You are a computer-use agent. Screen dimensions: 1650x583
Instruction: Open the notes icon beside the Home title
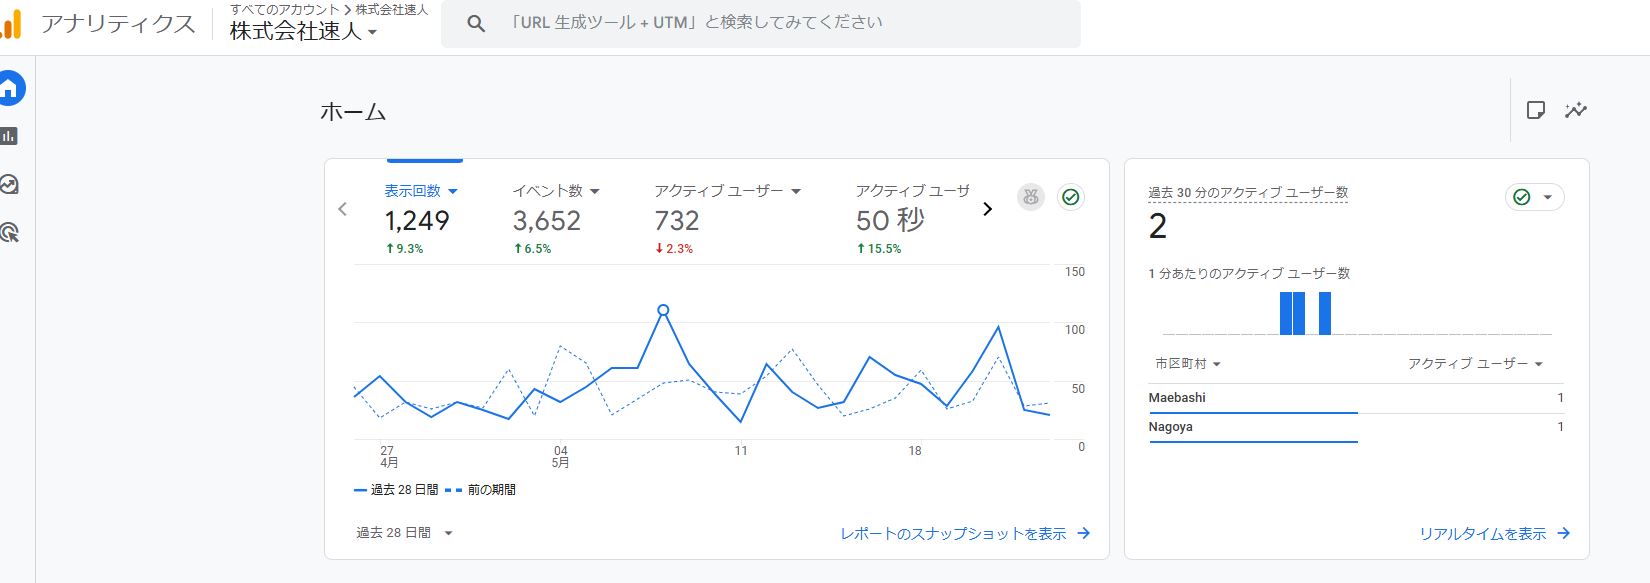pos(1536,110)
